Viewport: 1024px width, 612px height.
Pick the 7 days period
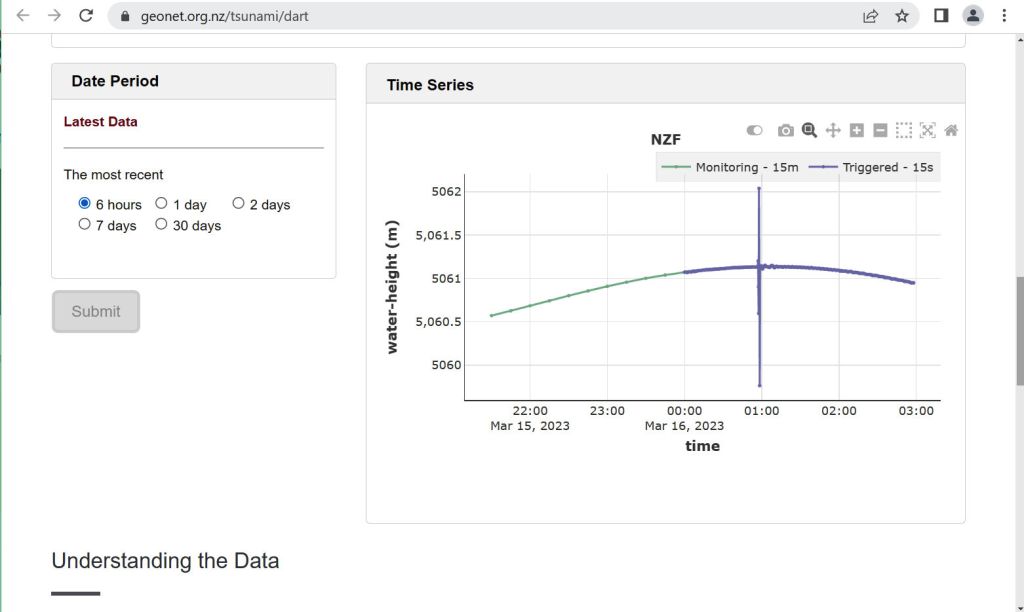[x=85, y=225]
